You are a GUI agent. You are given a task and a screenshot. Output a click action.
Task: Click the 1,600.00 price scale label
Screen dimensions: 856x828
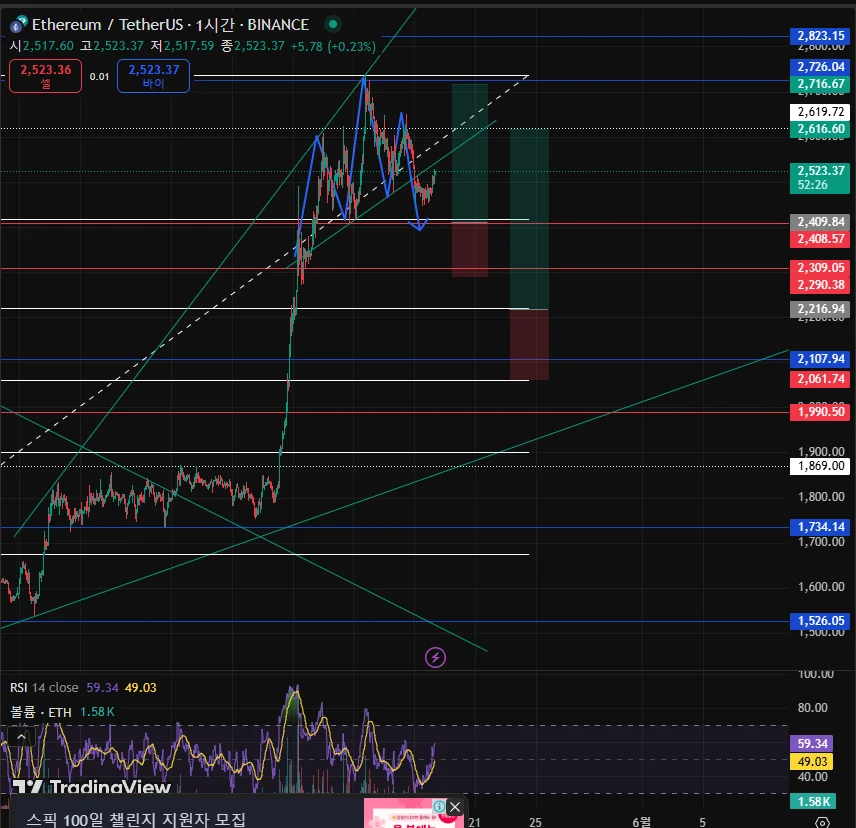tap(821, 587)
